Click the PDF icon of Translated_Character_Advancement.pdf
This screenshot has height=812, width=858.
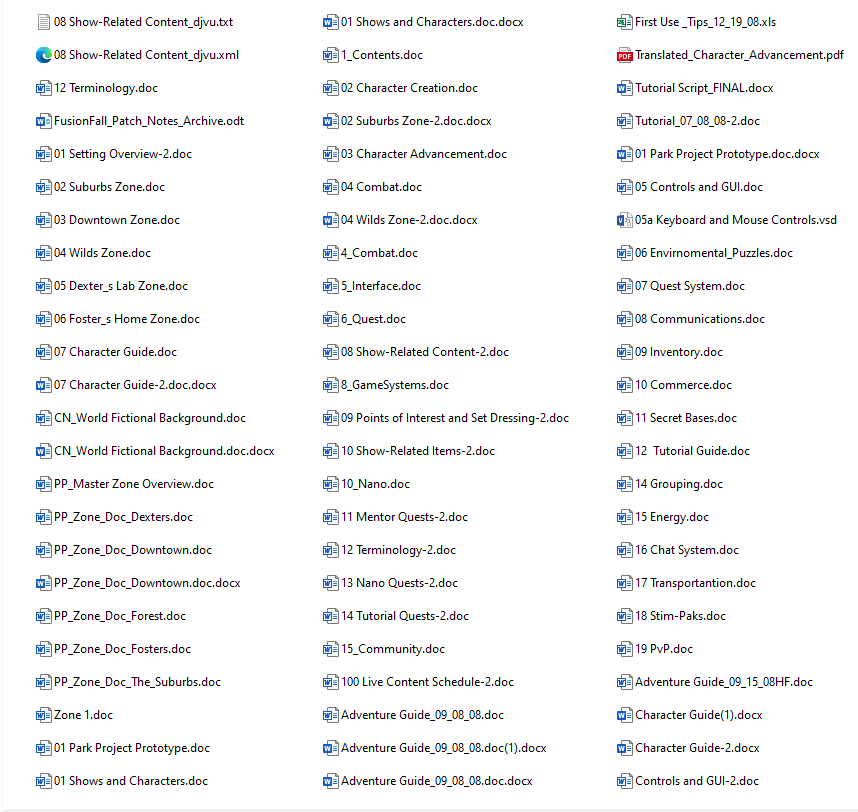tap(624, 55)
